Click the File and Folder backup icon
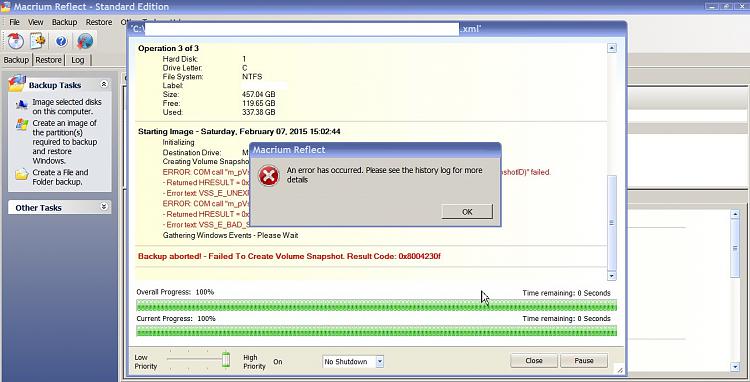The height and width of the screenshot is (382, 750). 22,174
